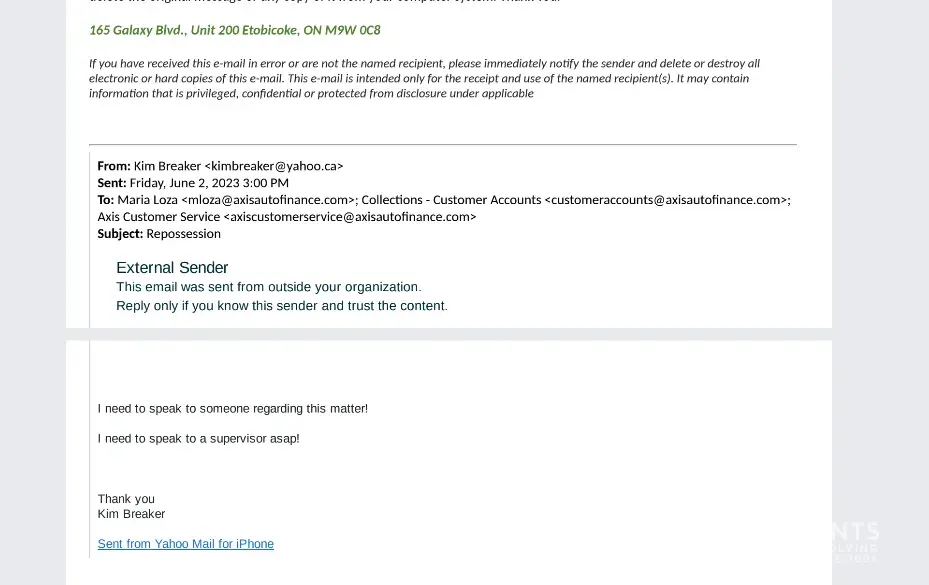Click the "sent from outside your organization" notice
Viewport: 929px width, 585px height.
click(x=268, y=287)
